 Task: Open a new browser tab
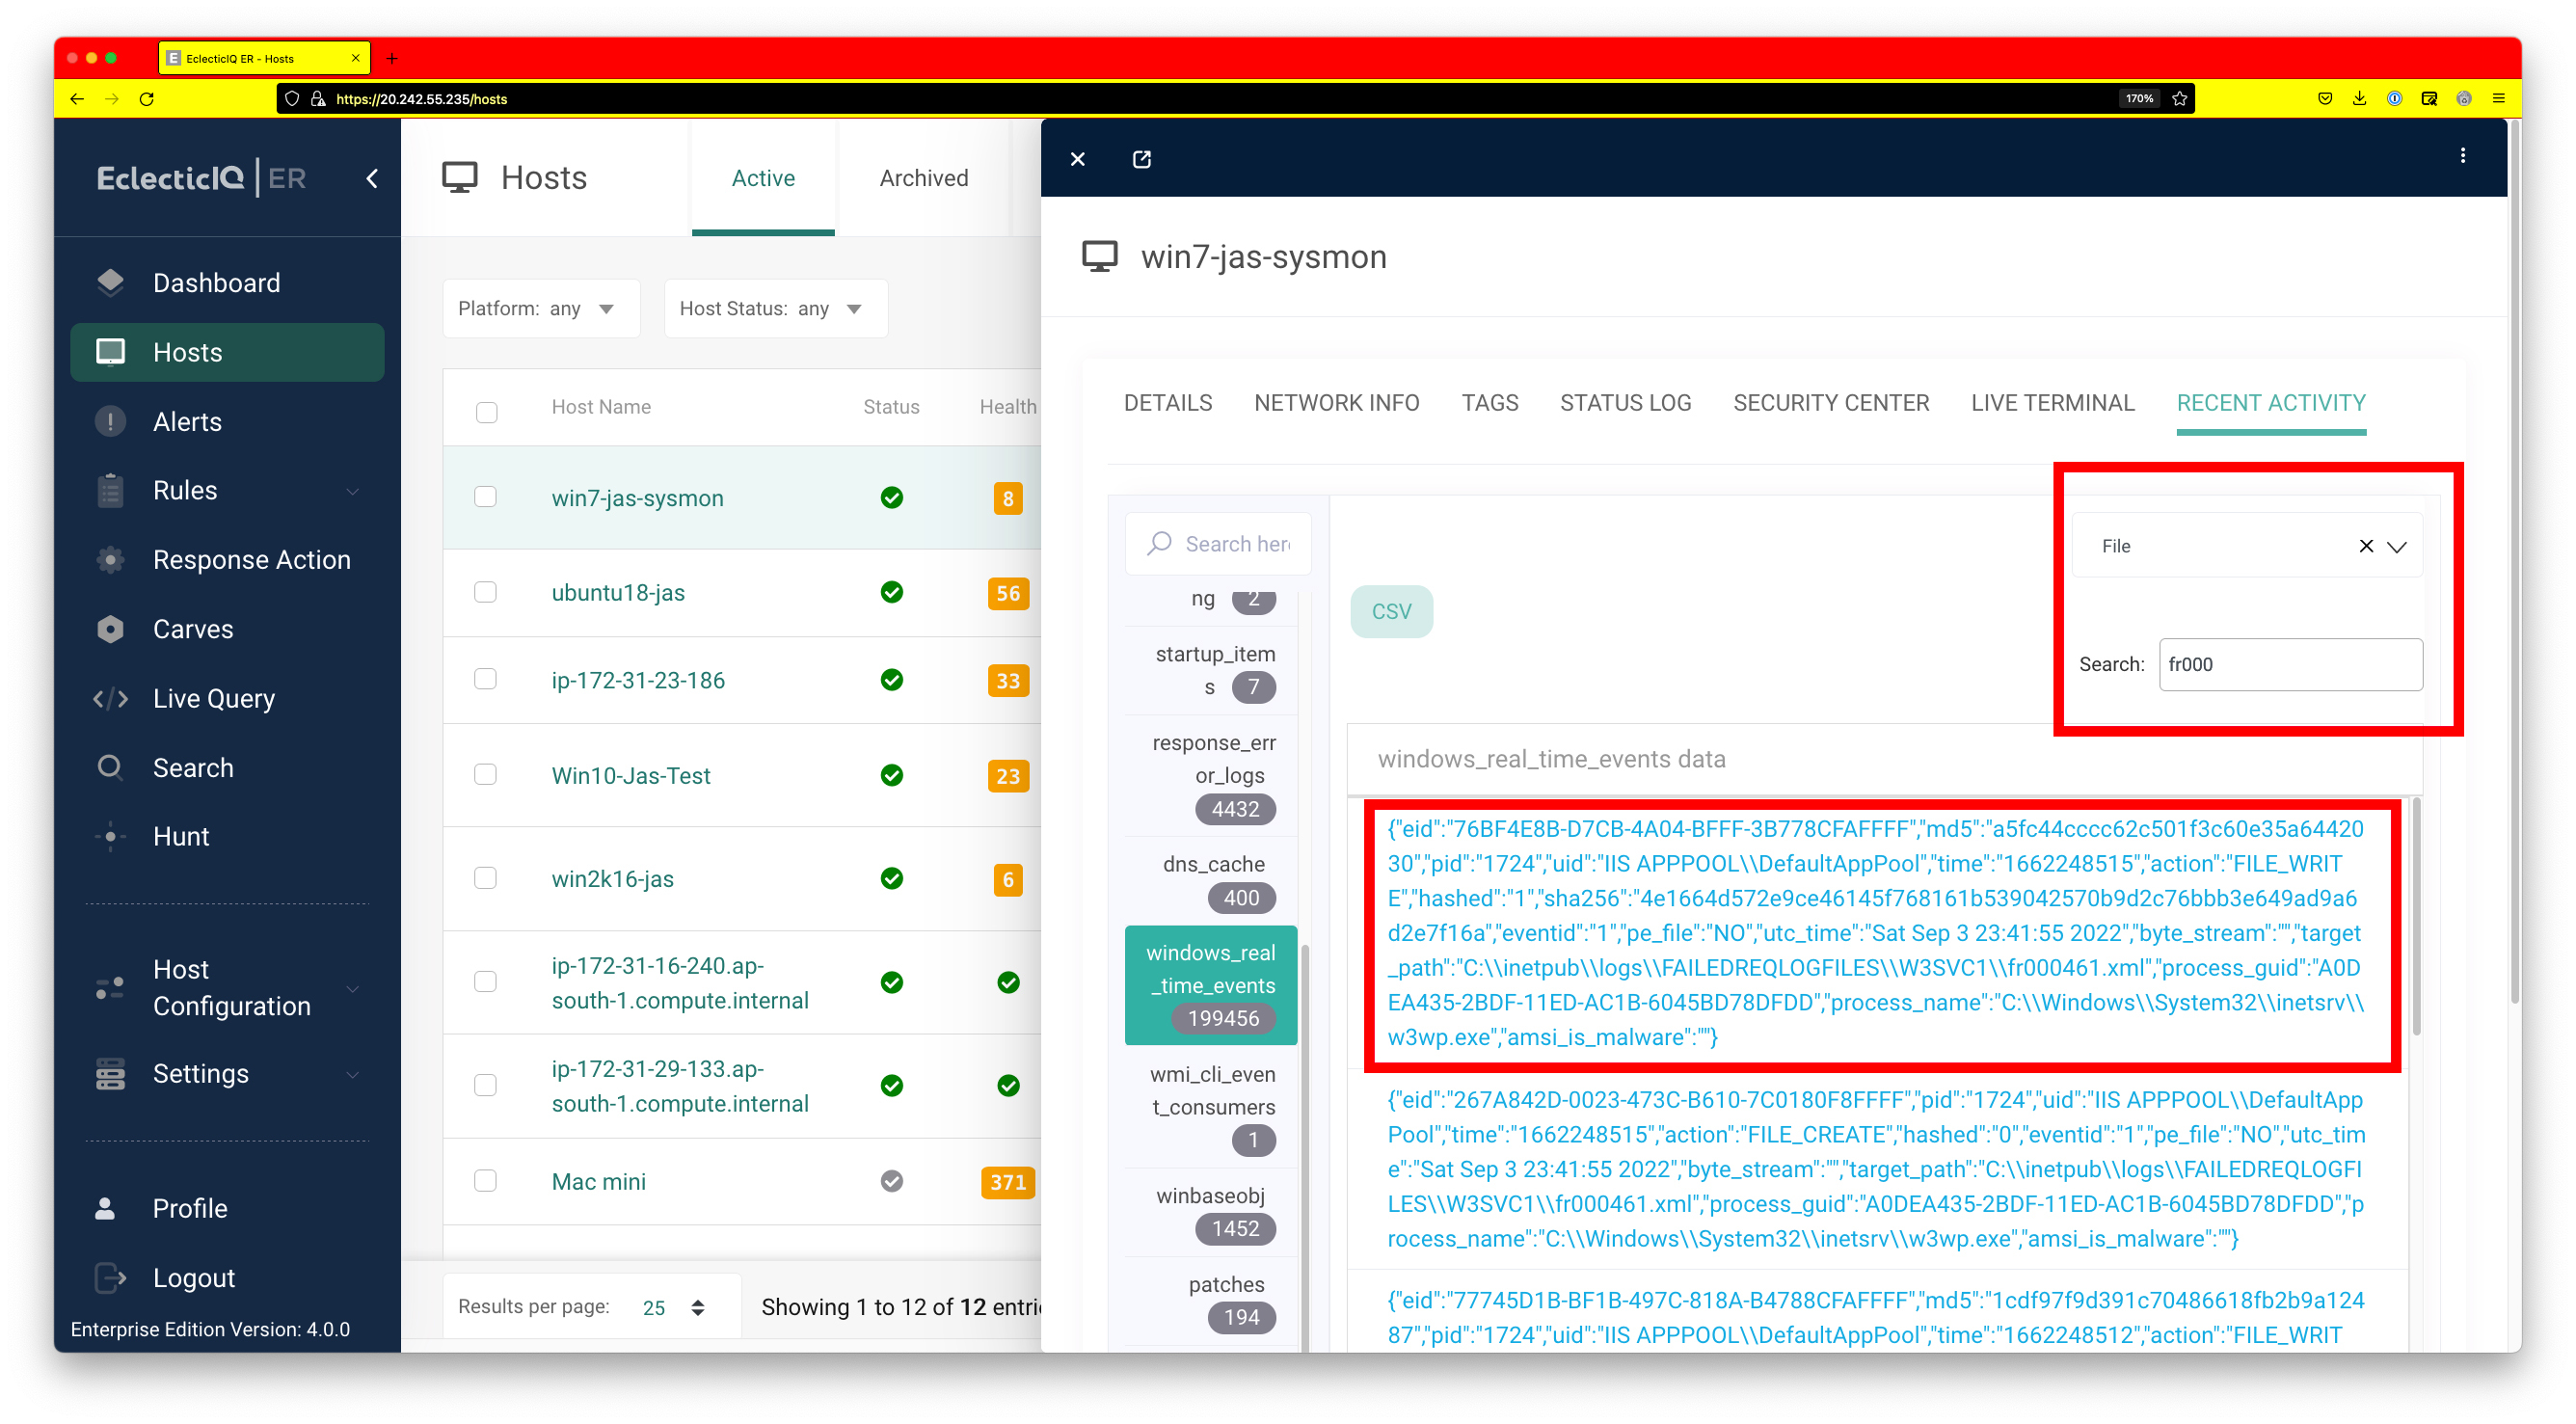[x=392, y=58]
